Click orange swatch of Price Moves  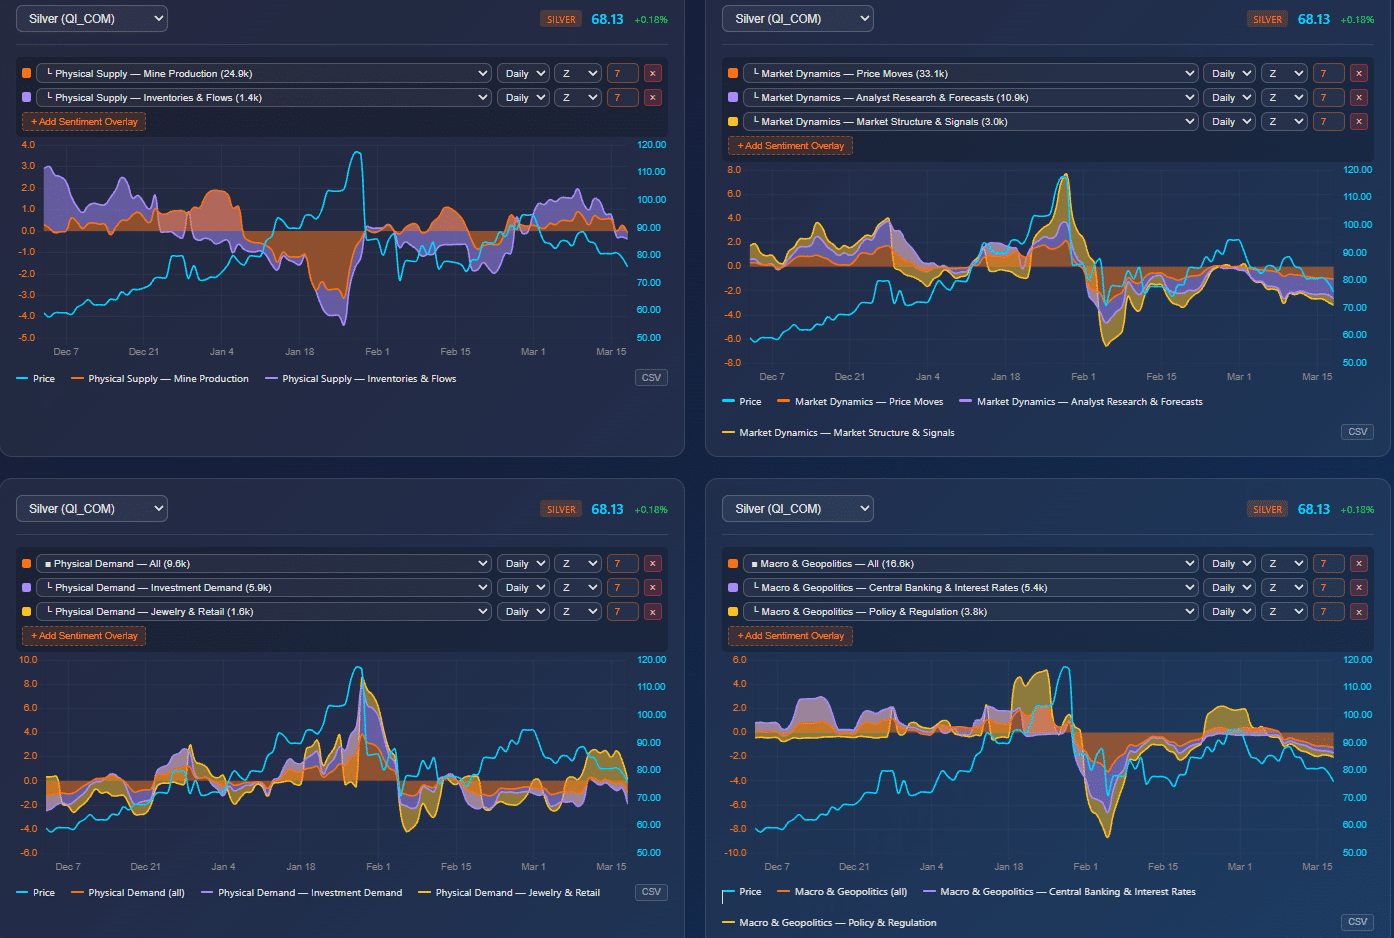tap(733, 73)
